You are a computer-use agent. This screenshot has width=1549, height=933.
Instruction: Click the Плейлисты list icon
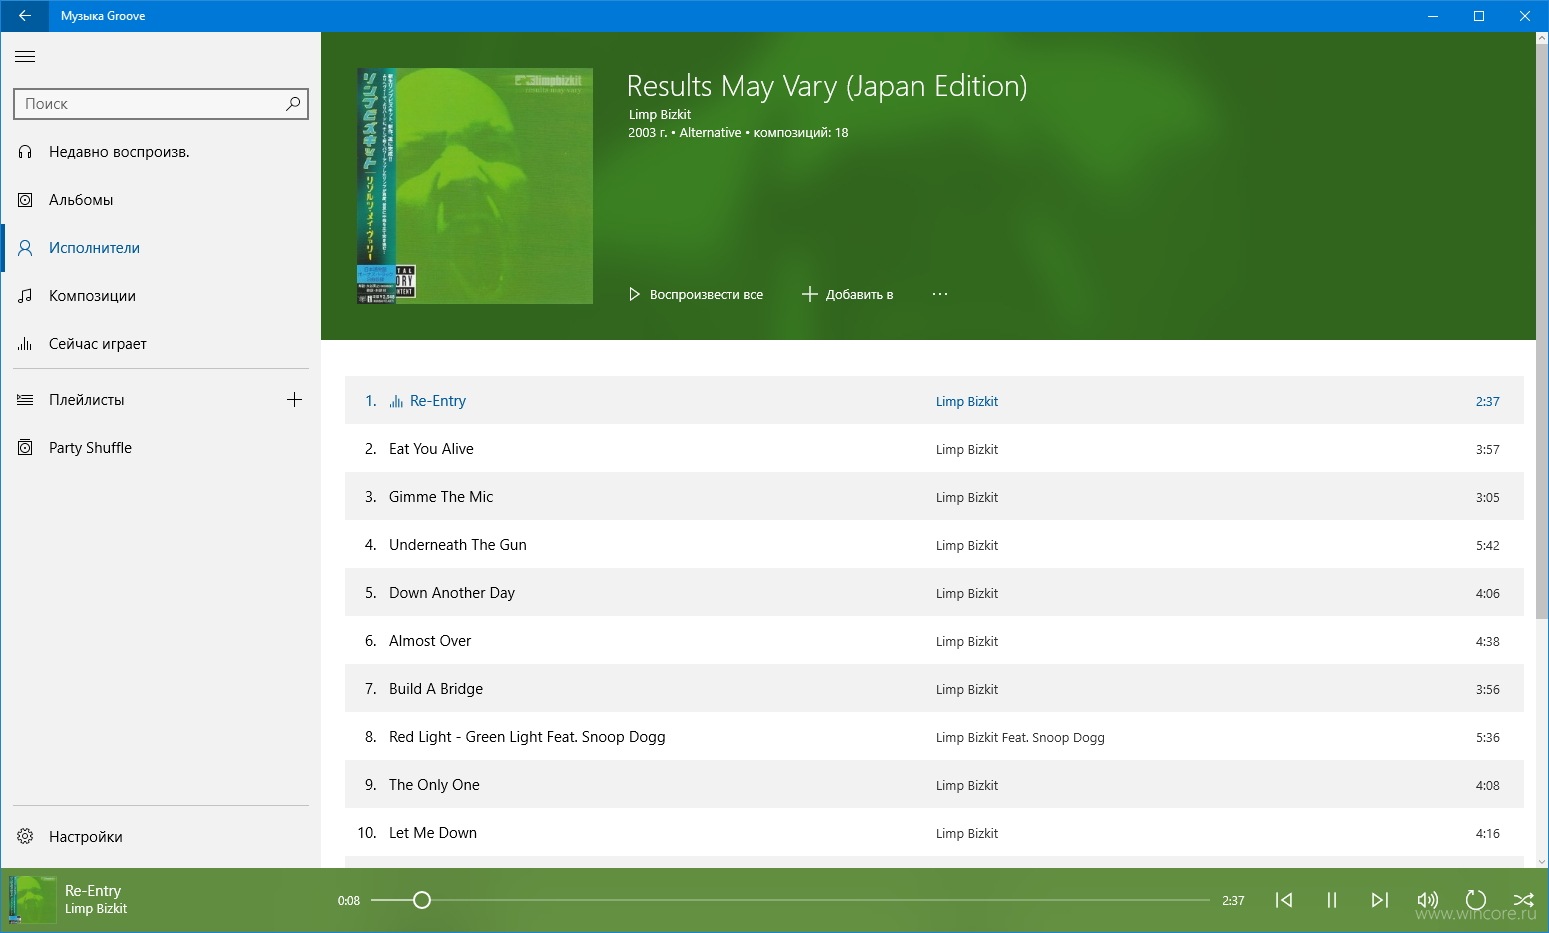point(26,400)
